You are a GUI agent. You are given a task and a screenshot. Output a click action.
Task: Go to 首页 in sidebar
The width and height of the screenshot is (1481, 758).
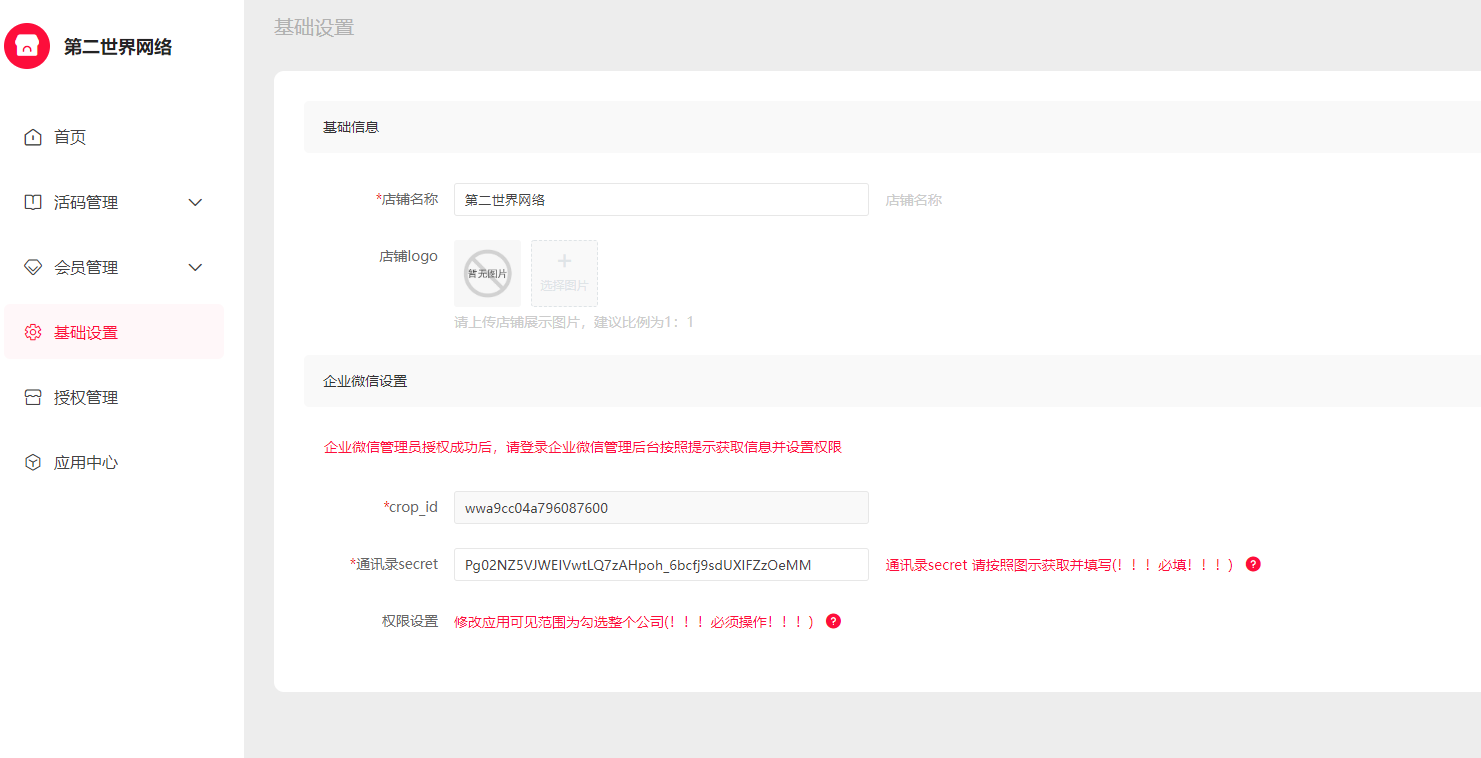70,137
